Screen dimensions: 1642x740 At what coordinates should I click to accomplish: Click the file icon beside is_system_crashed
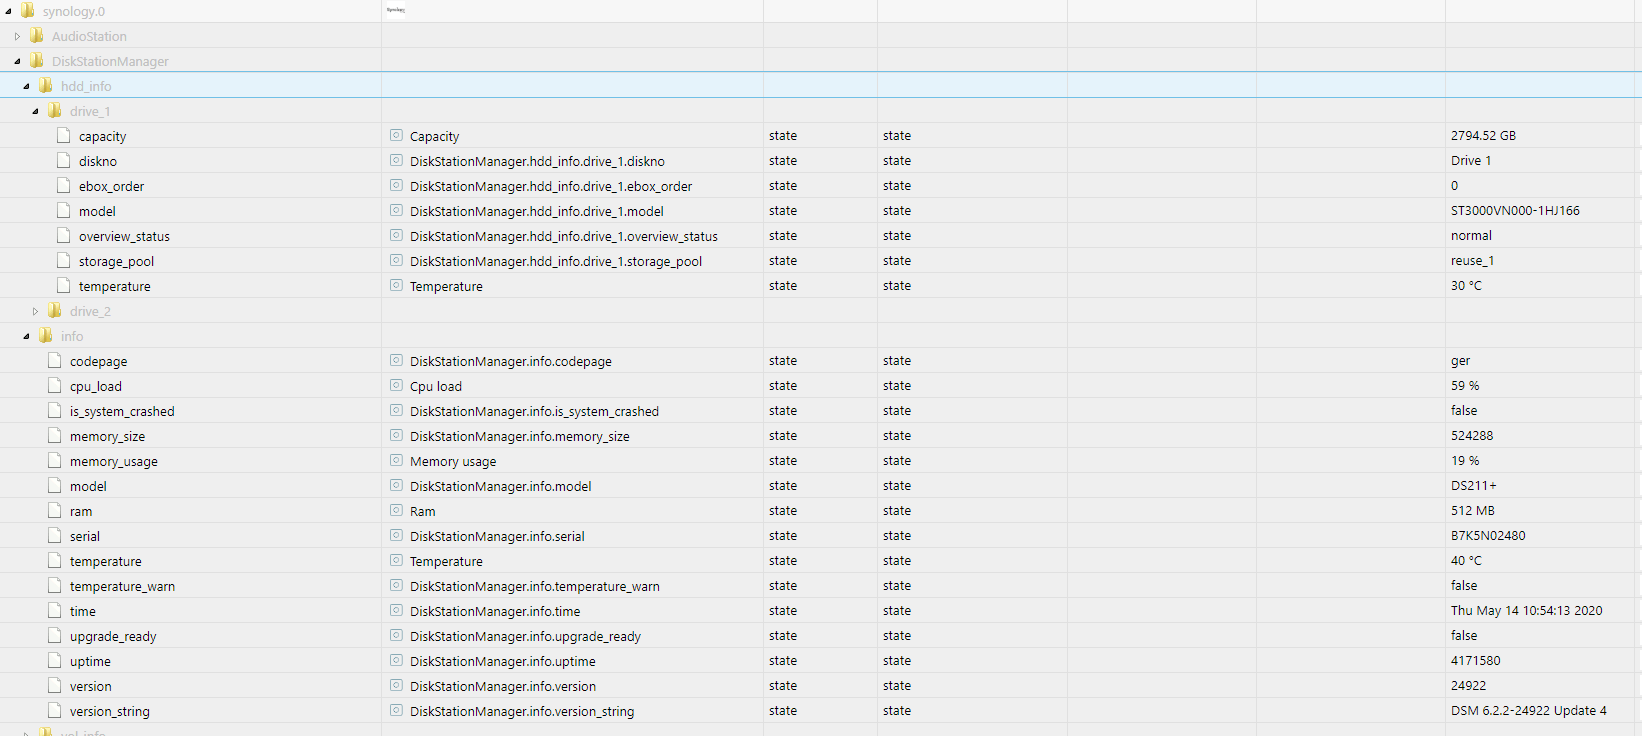point(55,410)
